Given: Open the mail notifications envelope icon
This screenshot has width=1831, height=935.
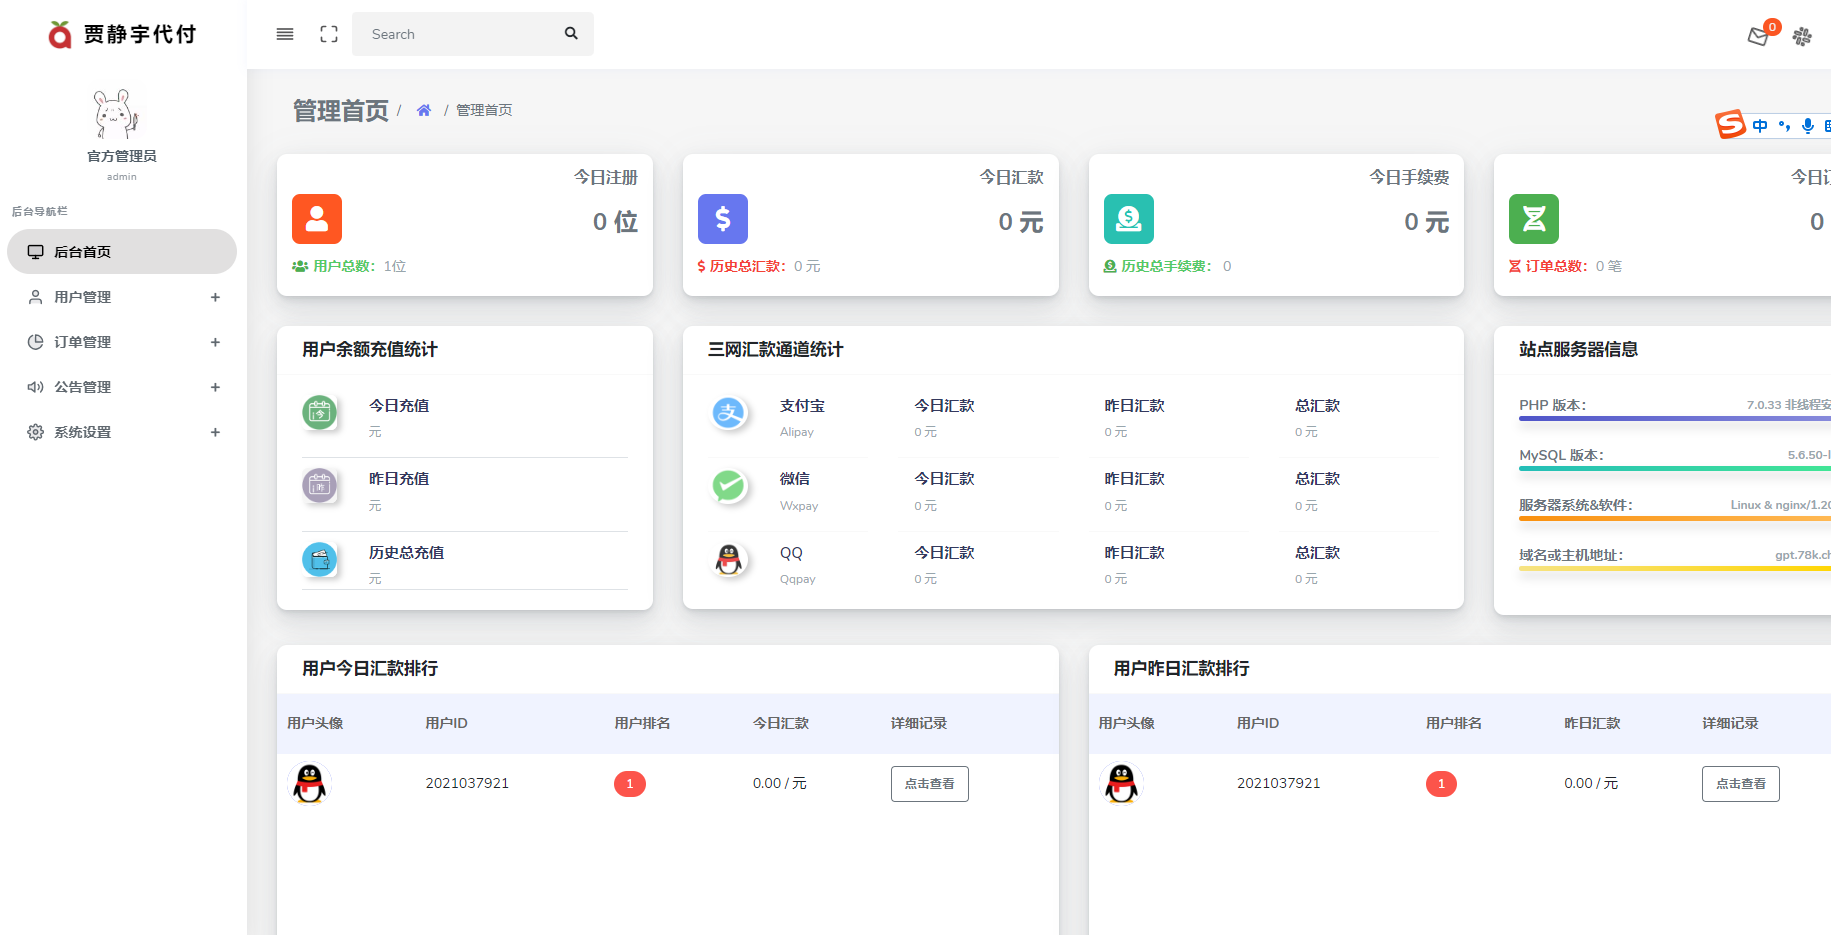Looking at the screenshot, I should click(1758, 37).
